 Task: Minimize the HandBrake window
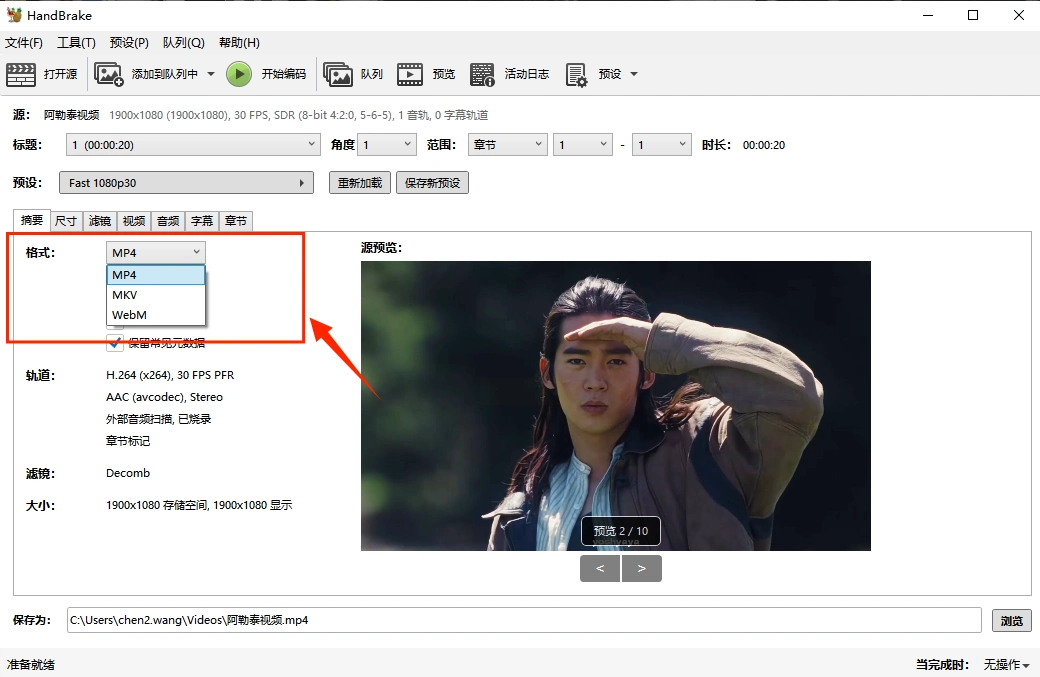coord(928,15)
